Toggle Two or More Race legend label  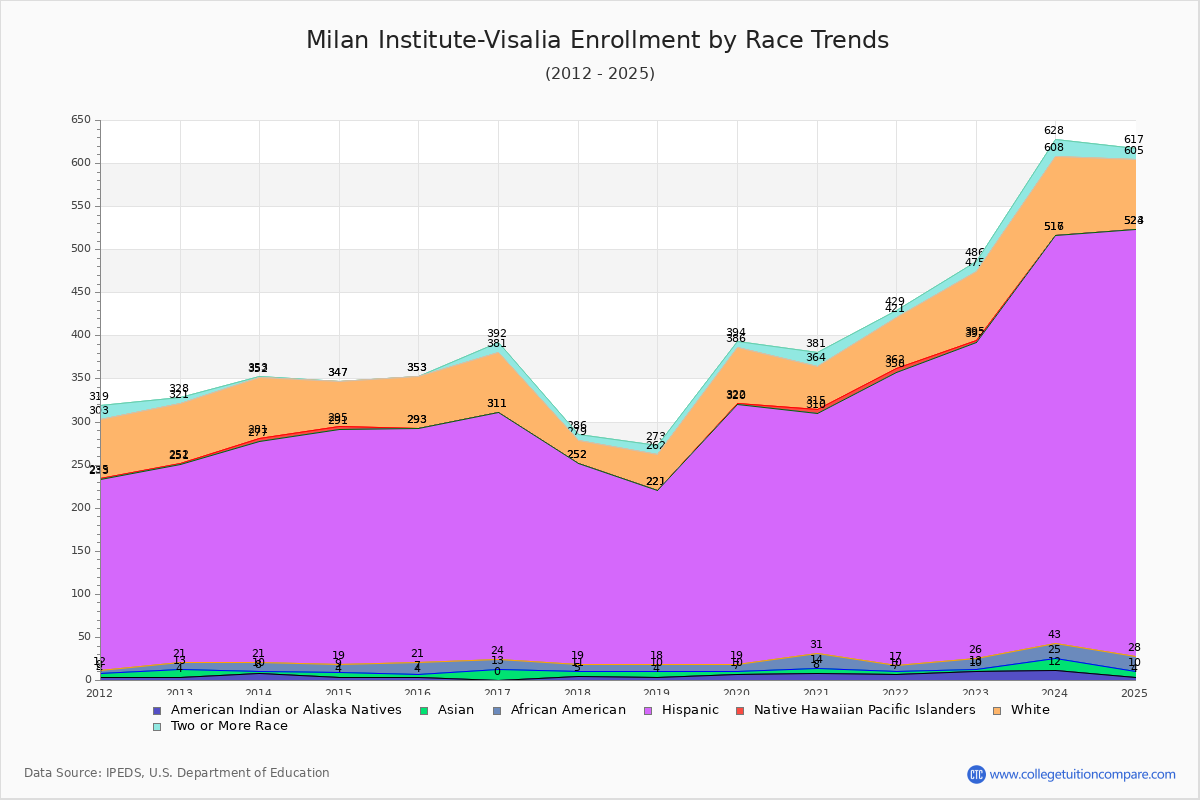(228, 726)
